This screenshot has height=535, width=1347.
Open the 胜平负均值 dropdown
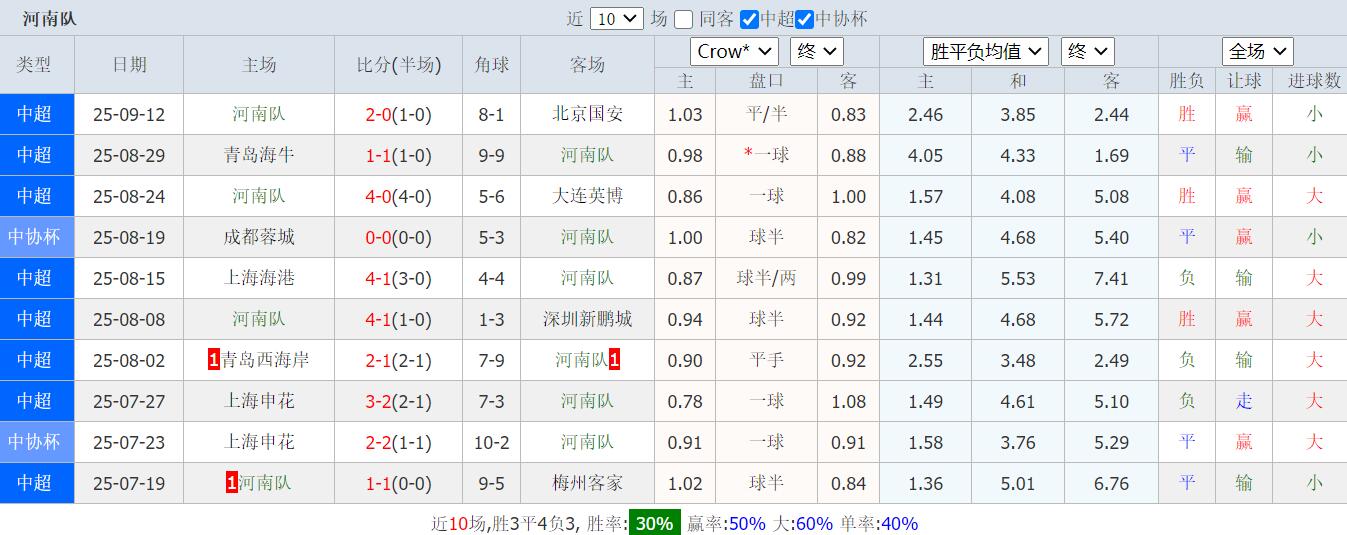pyautogui.click(x=985, y=52)
